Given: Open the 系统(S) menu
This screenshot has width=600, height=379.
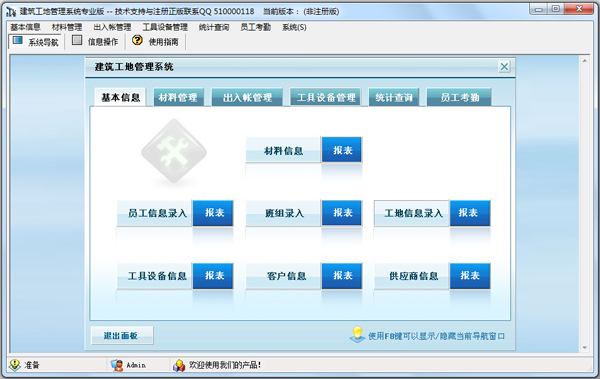Looking at the screenshot, I should point(294,27).
